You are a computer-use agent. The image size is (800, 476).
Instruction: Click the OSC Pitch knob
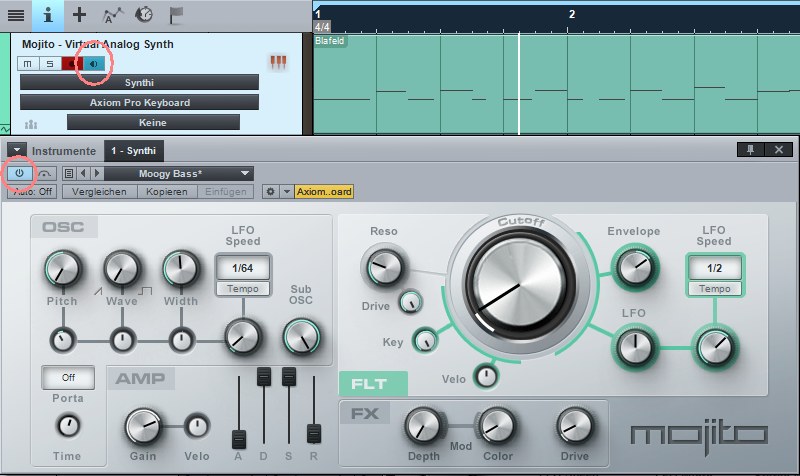tap(63, 268)
